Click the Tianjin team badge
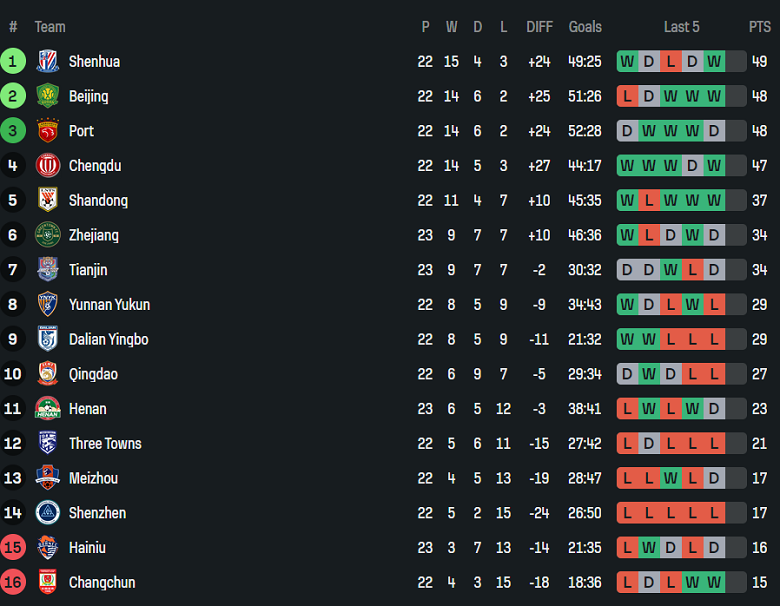 pos(47,270)
